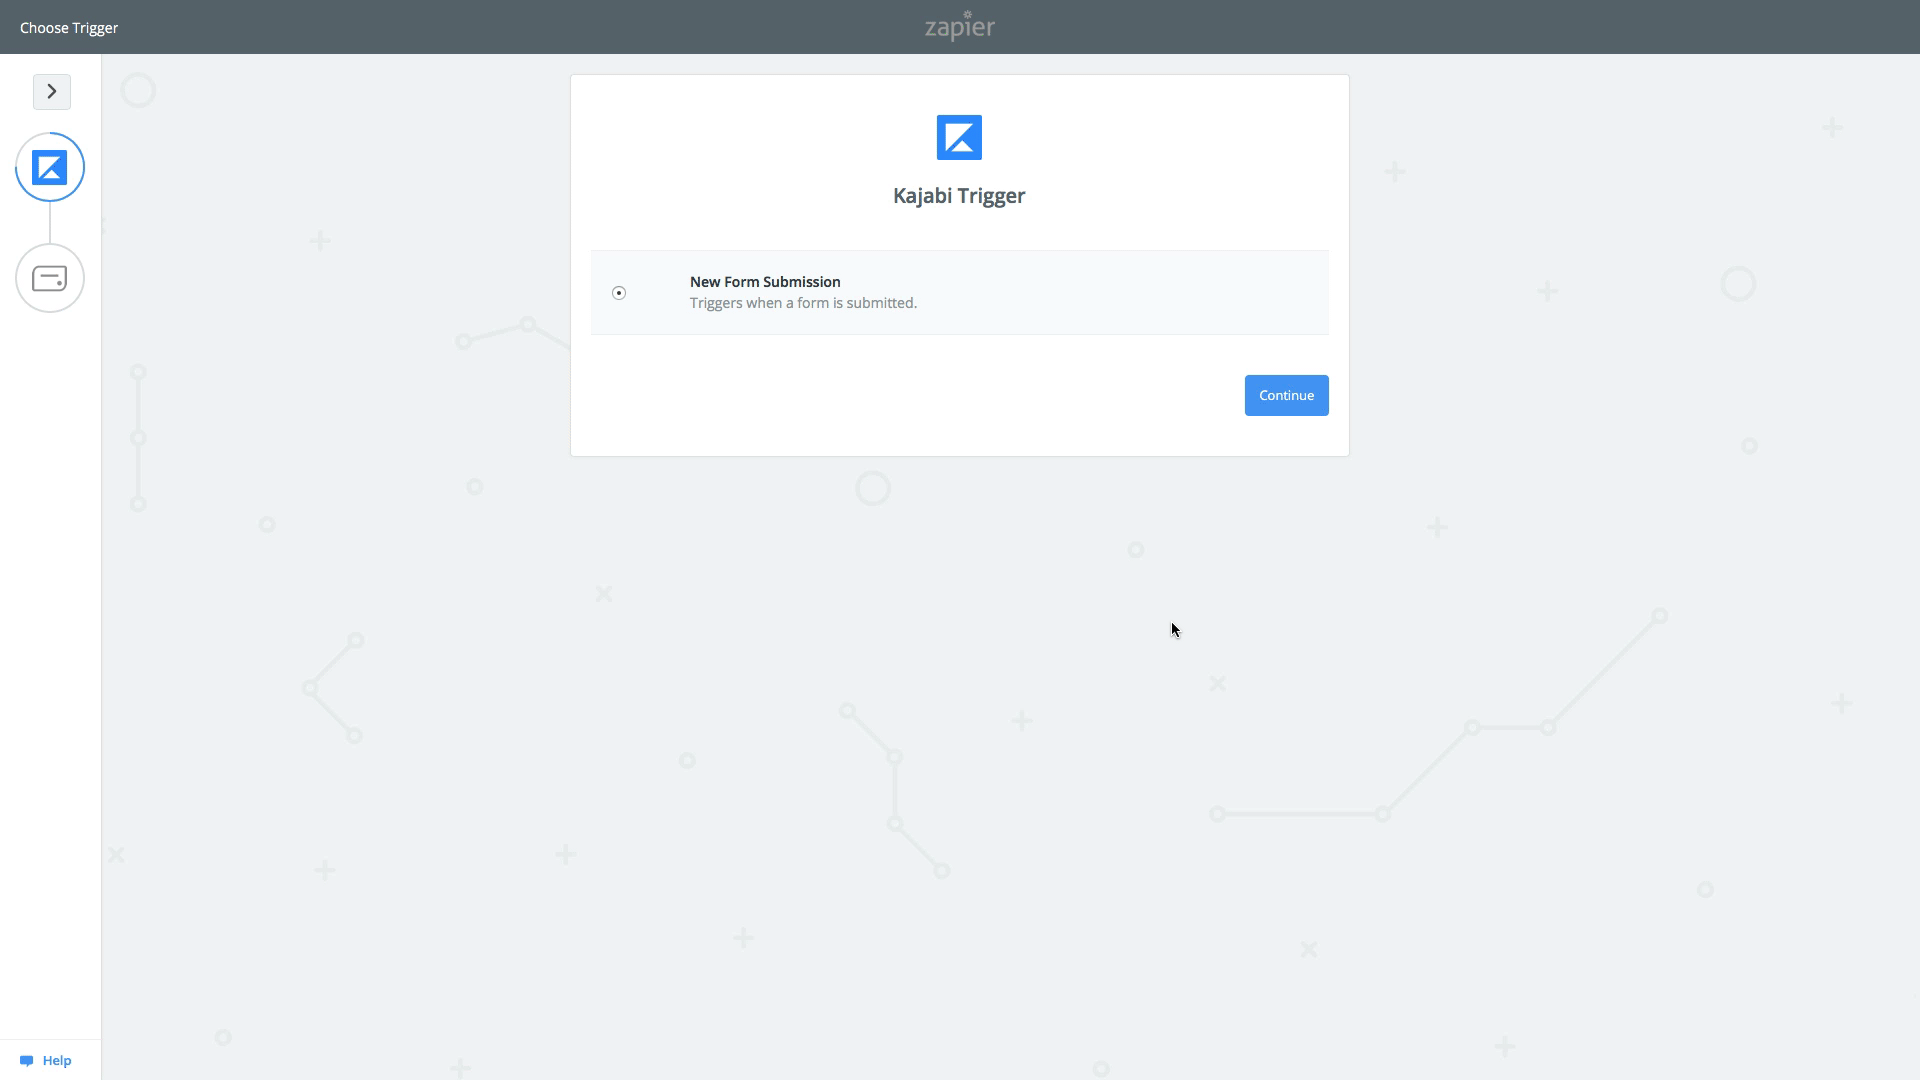Open the empty action step icon in sidebar
The height and width of the screenshot is (1080, 1920).
[50, 278]
